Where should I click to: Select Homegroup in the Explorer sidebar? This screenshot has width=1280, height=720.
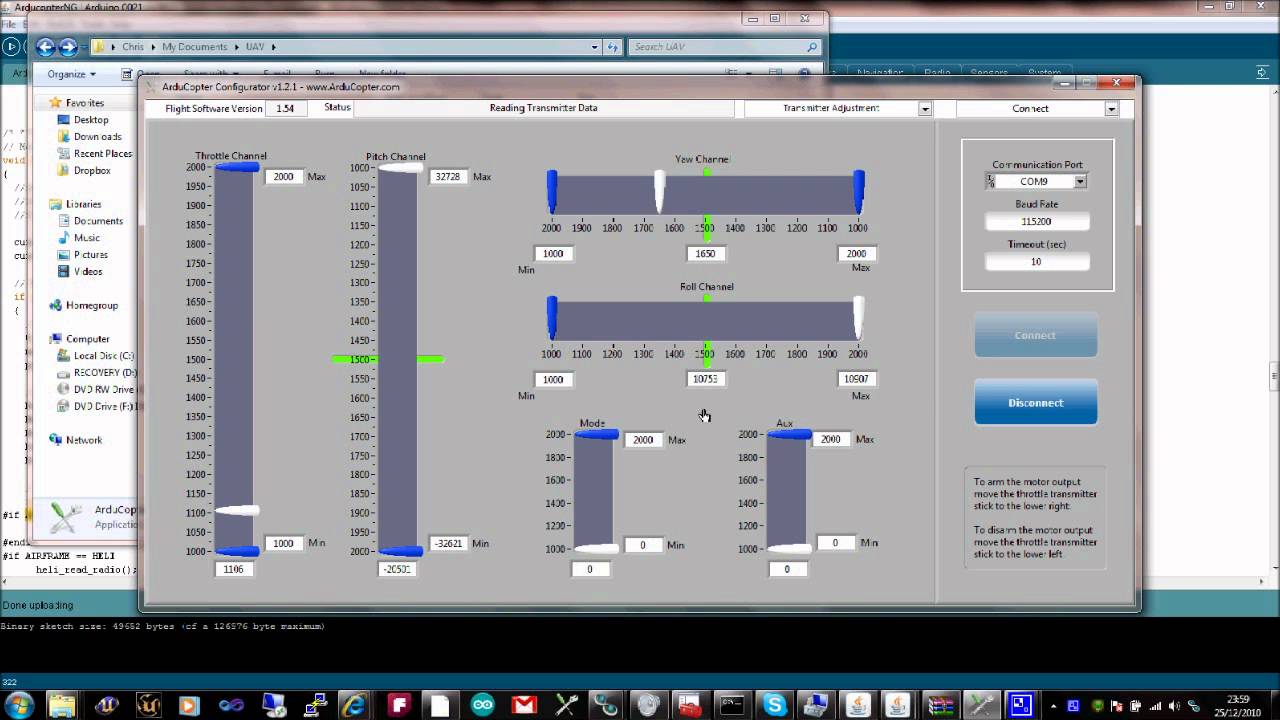coord(92,306)
